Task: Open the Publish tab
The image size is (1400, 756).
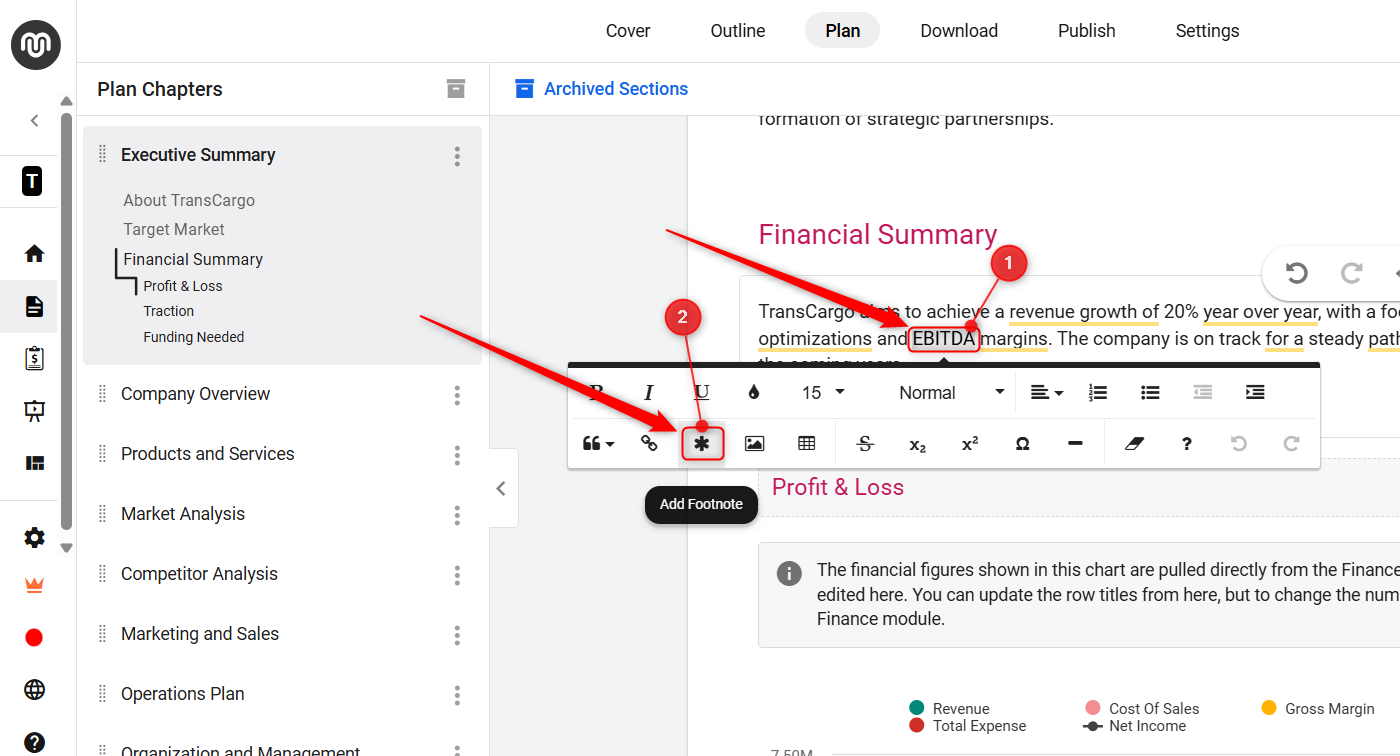Action: tap(1086, 31)
